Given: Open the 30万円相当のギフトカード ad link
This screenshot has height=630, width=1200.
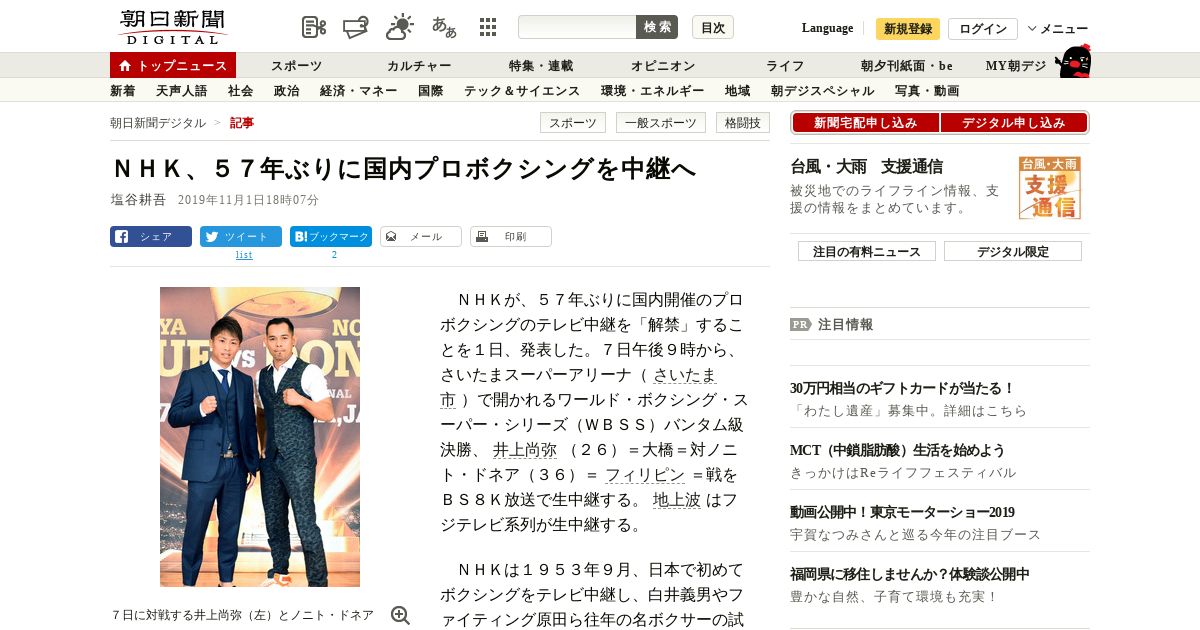Looking at the screenshot, I should (903, 388).
